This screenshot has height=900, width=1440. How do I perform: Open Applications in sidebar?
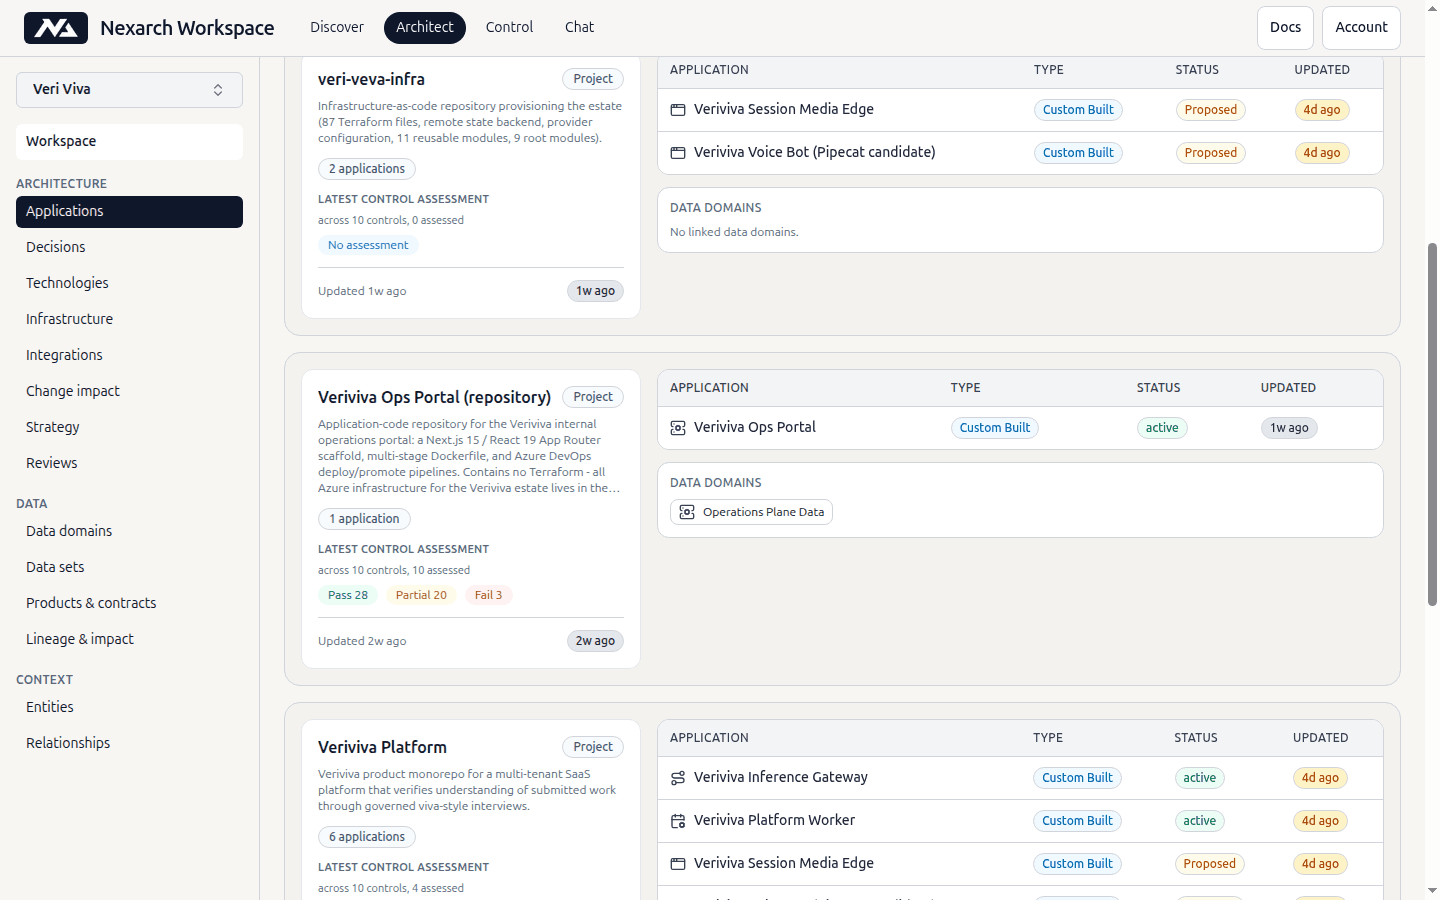[x=129, y=212]
